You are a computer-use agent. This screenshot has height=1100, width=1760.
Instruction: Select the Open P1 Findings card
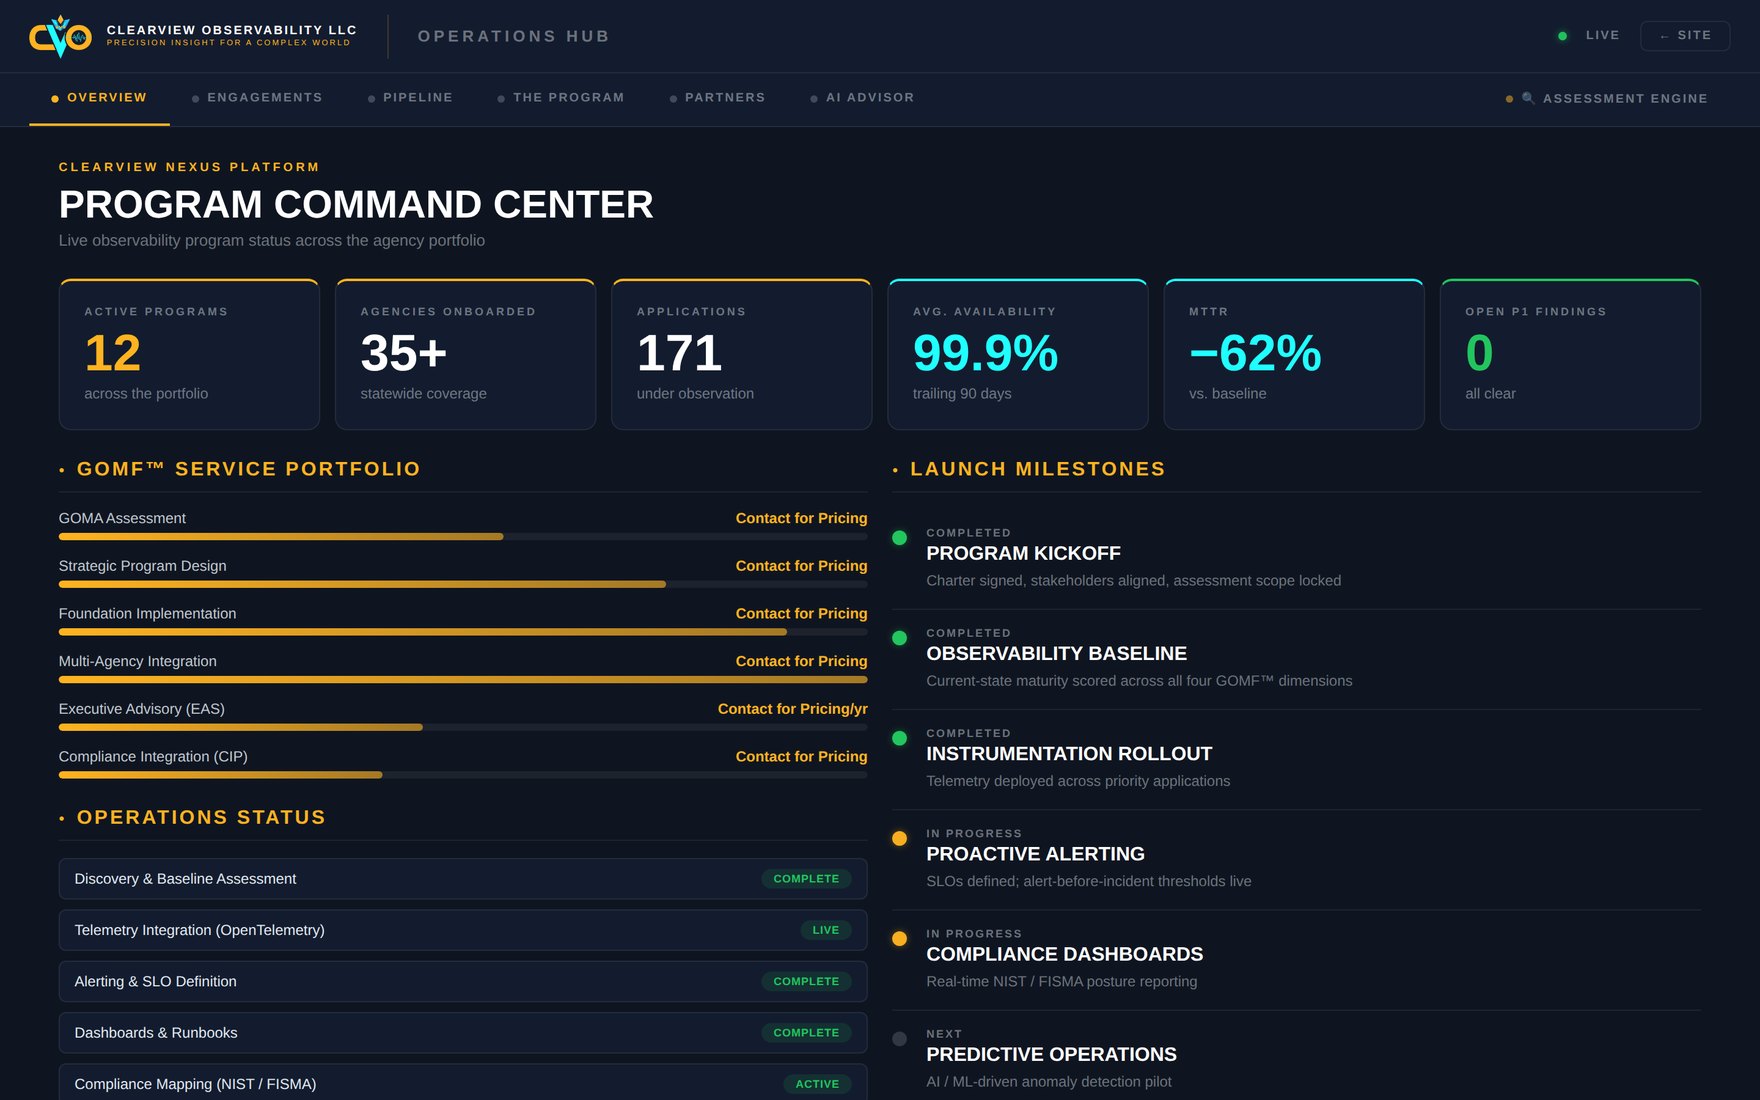pos(1570,354)
